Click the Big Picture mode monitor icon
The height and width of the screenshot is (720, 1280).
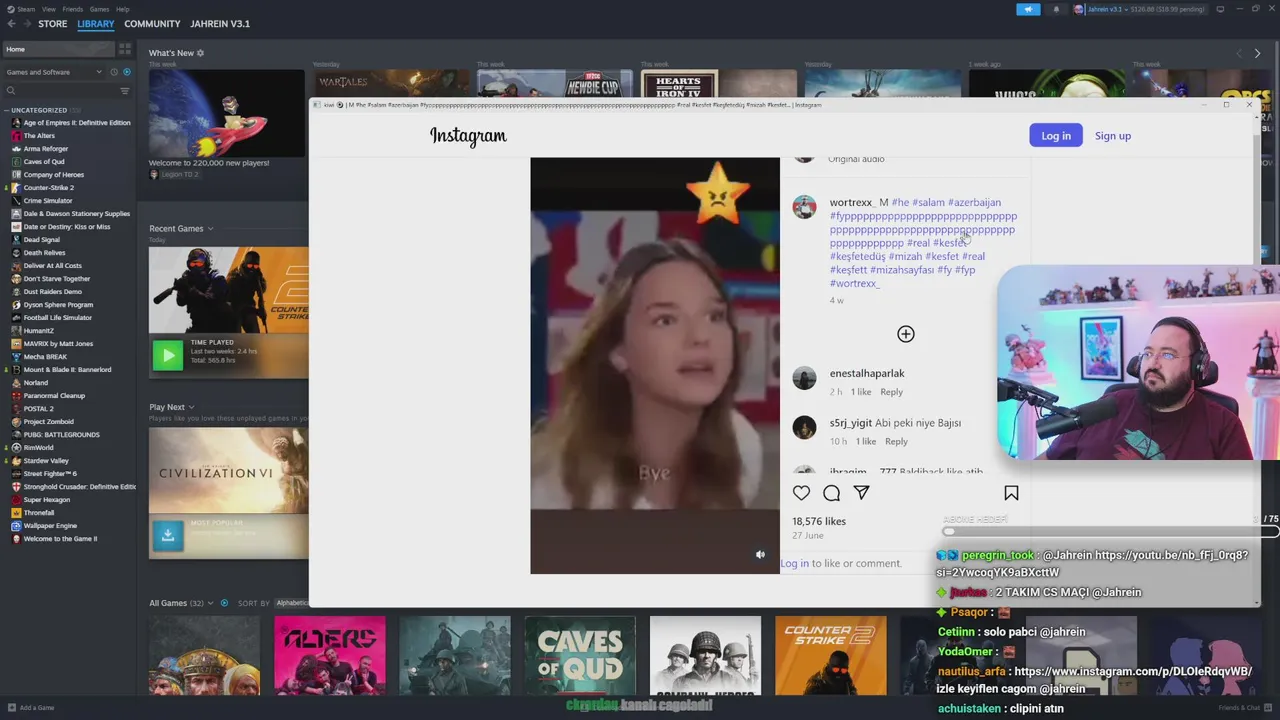pyautogui.click(x=1220, y=9)
